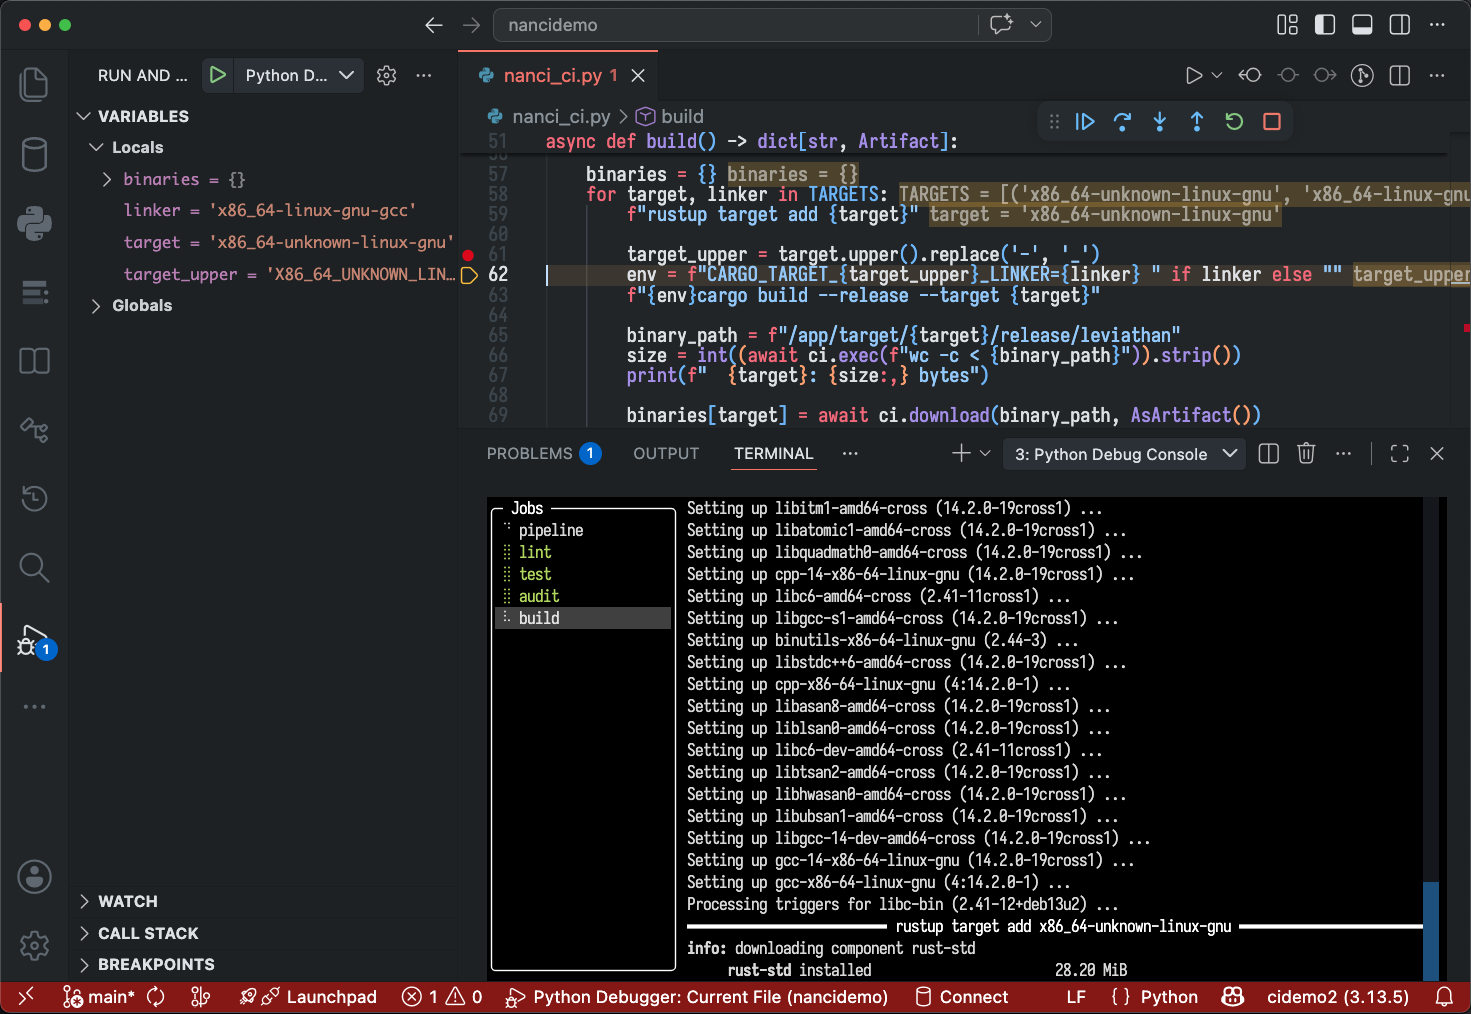Start debugging with the green play icon

[x=217, y=75]
